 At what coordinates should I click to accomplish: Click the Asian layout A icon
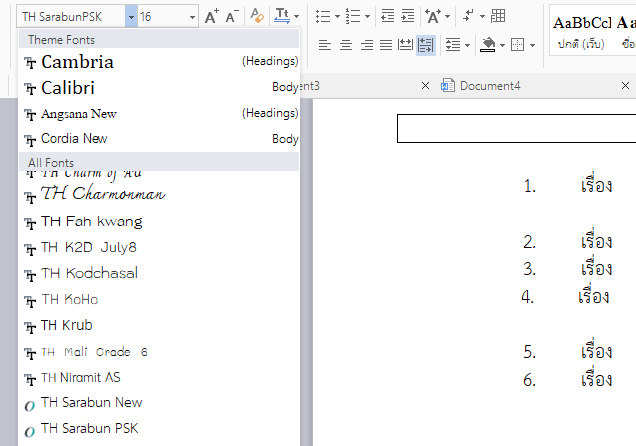coord(433,16)
